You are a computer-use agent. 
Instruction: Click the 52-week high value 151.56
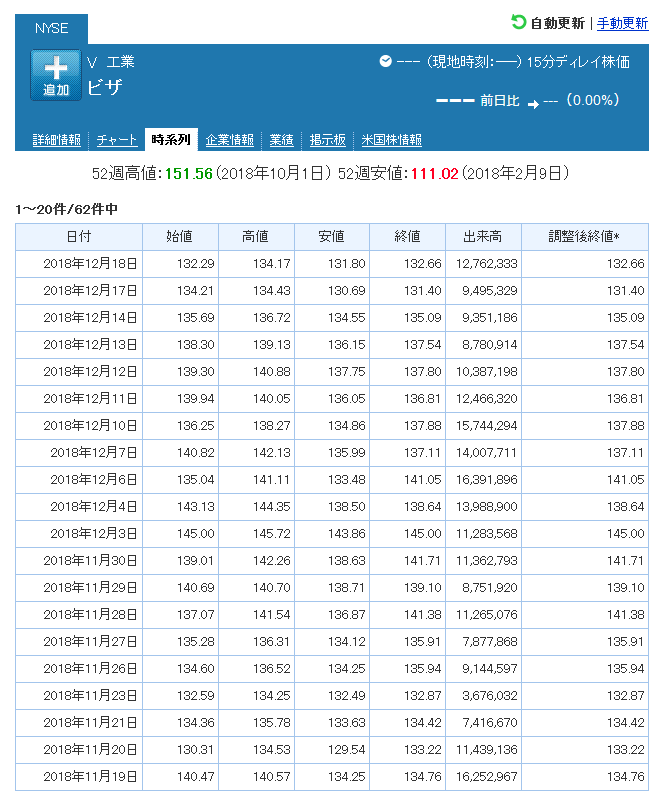[189, 174]
